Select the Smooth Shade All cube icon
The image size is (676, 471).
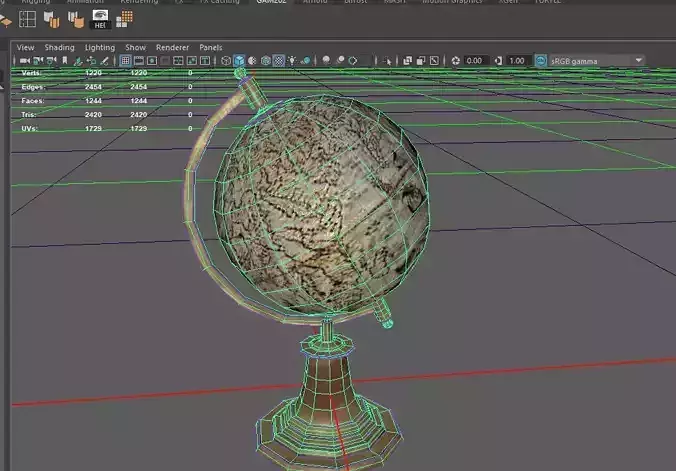pyautogui.click(x=239, y=61)
